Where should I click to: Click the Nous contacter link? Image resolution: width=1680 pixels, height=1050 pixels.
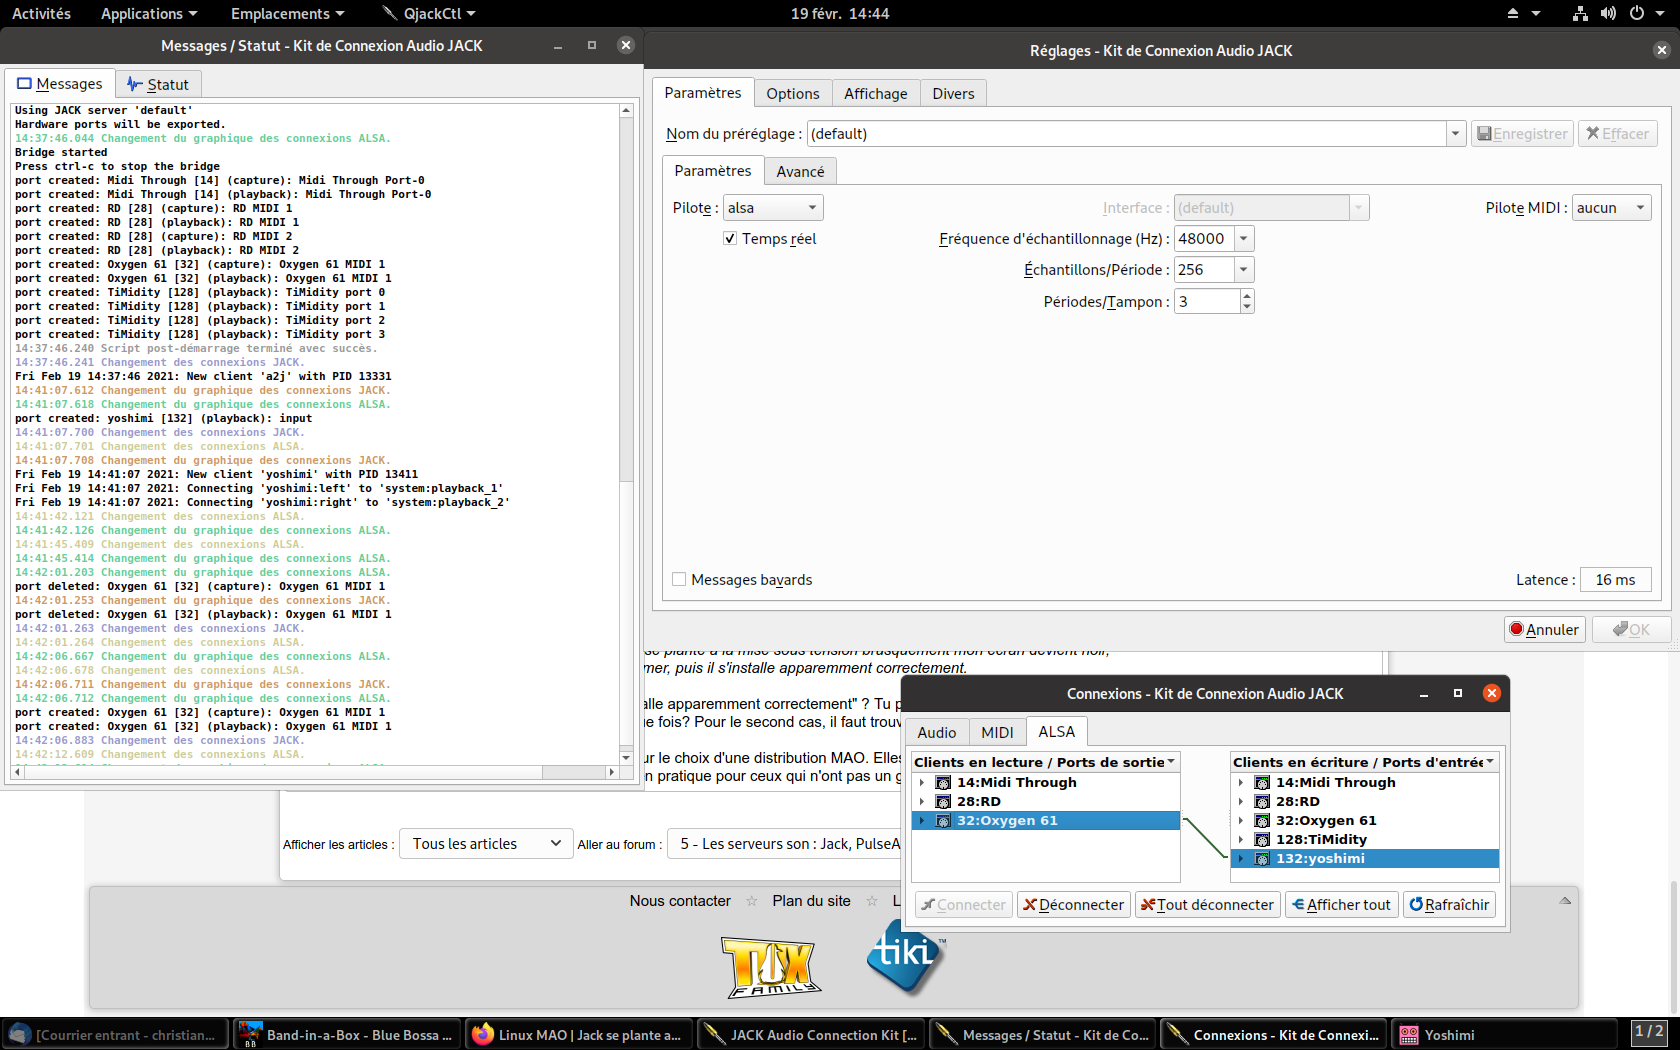[x=680, y=901]
